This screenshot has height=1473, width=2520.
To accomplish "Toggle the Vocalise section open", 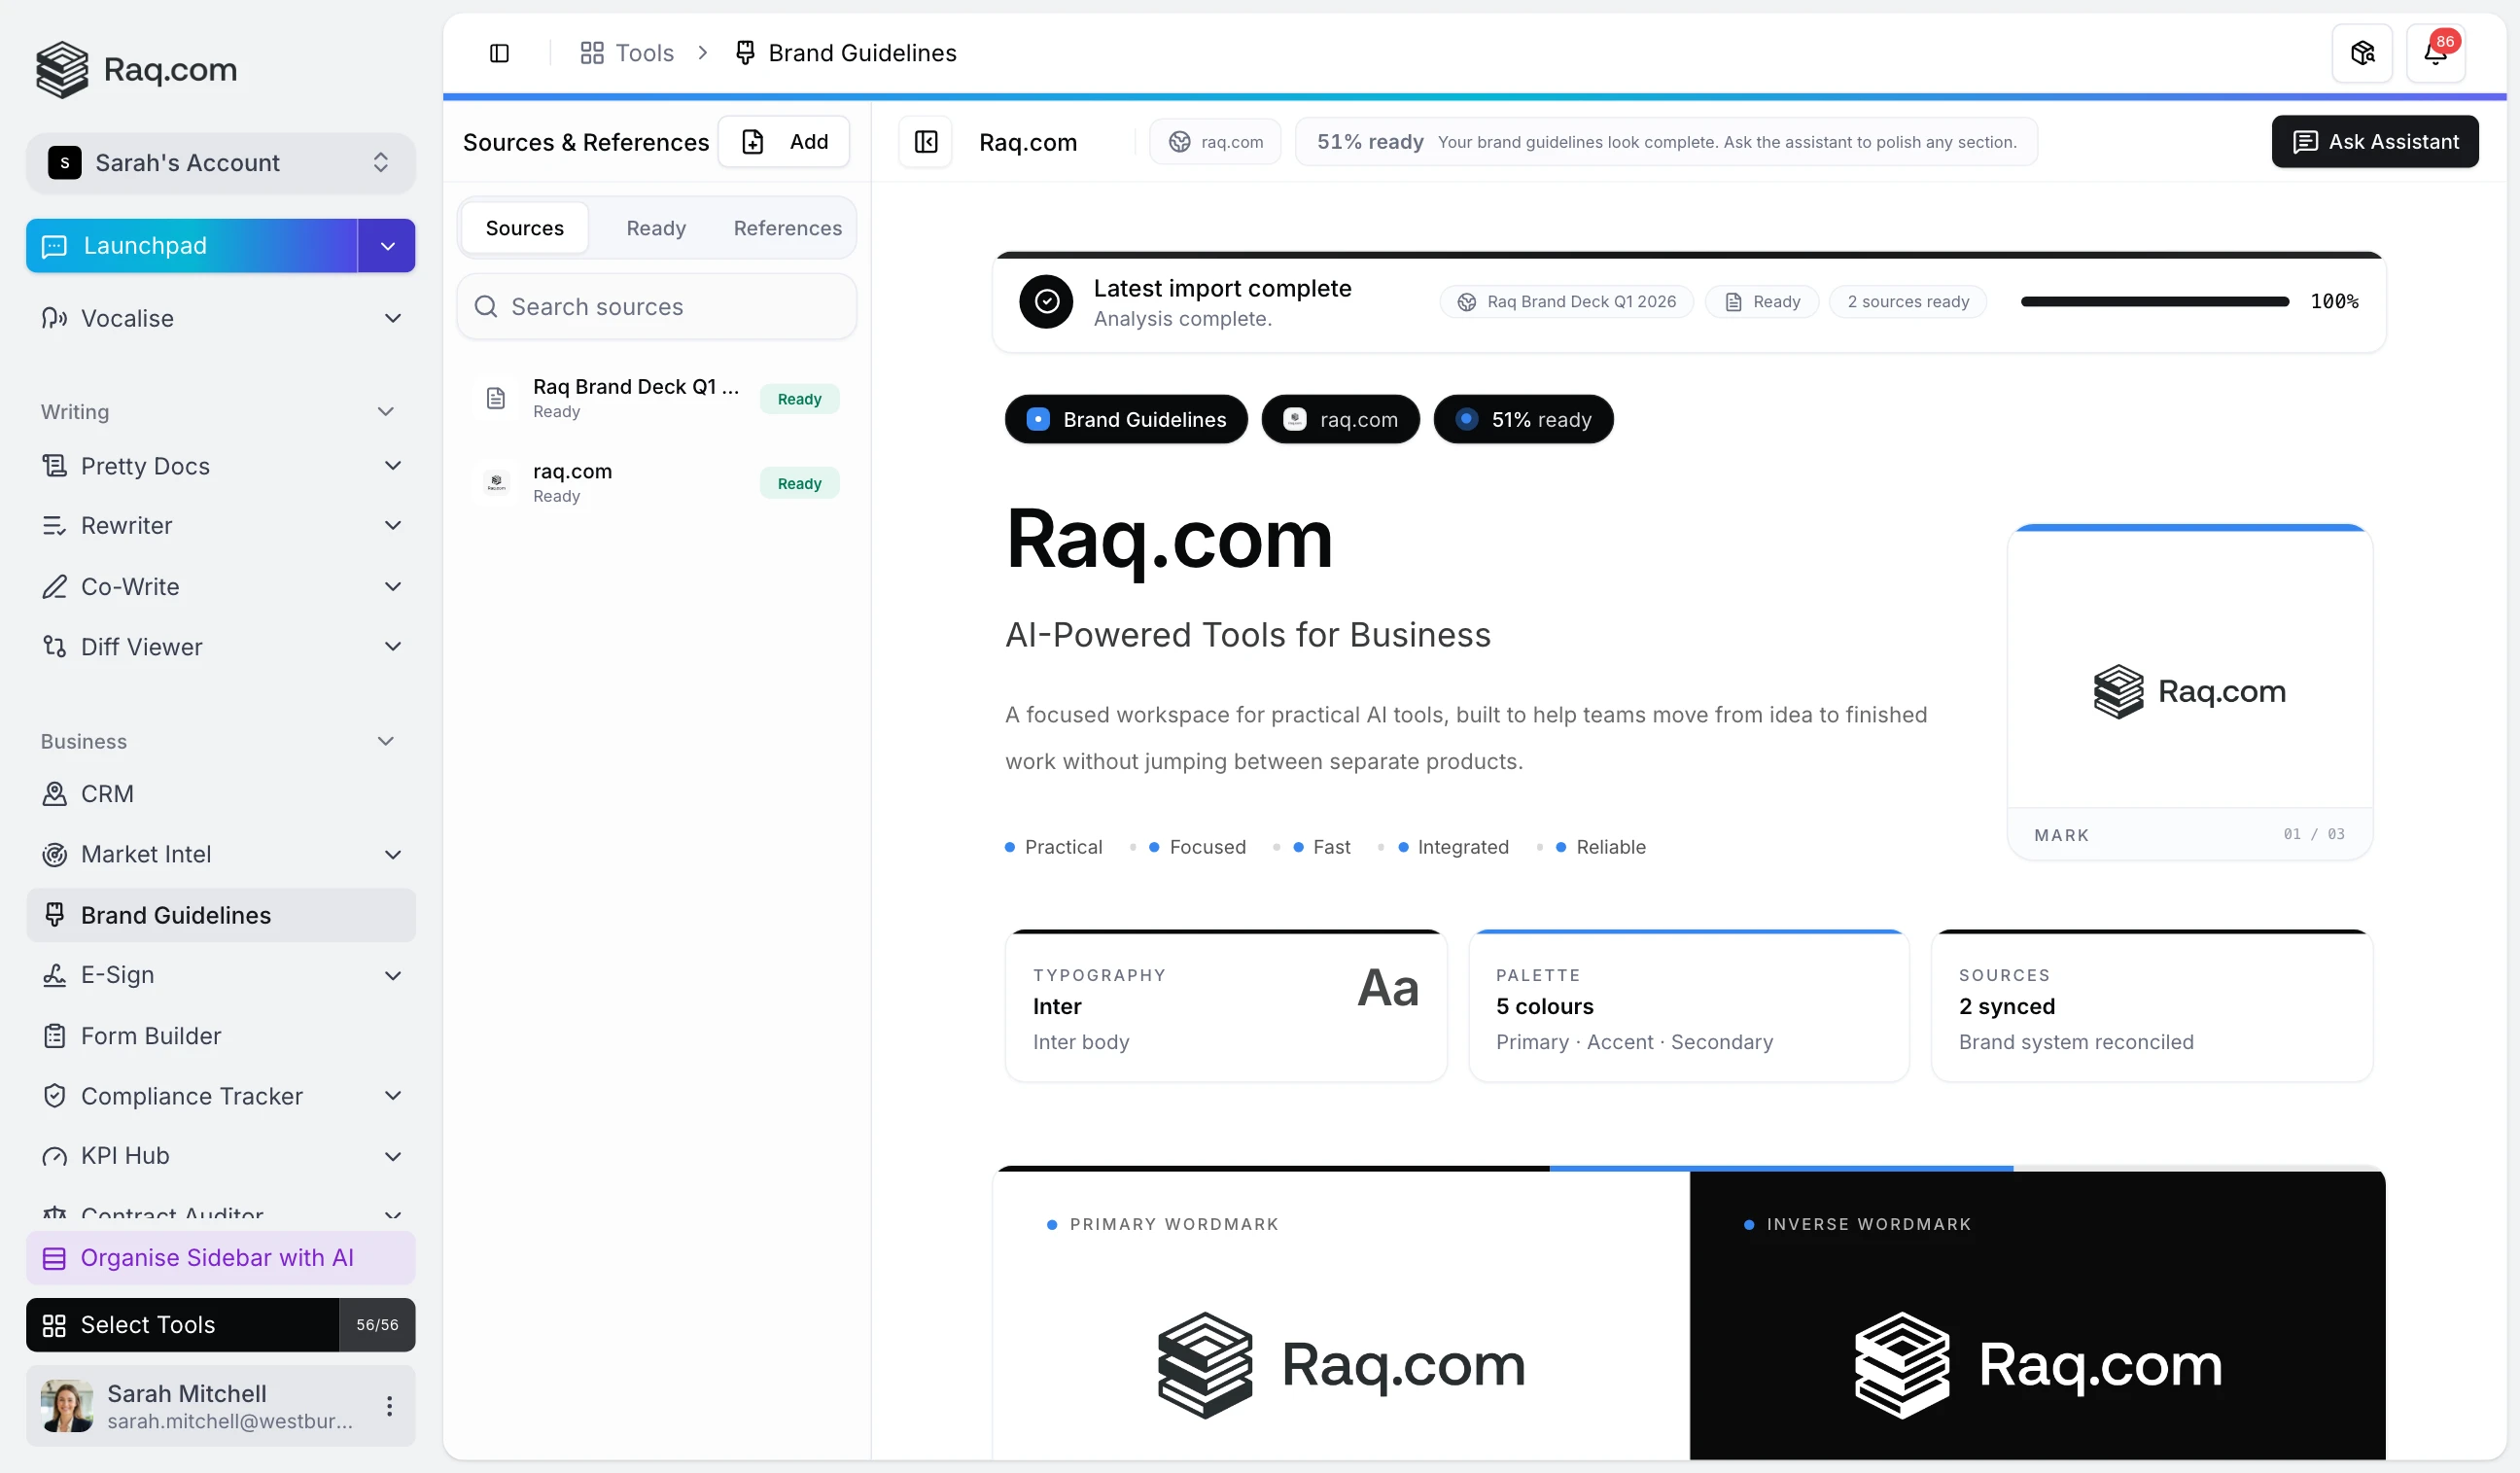I will tap(393, 318).
